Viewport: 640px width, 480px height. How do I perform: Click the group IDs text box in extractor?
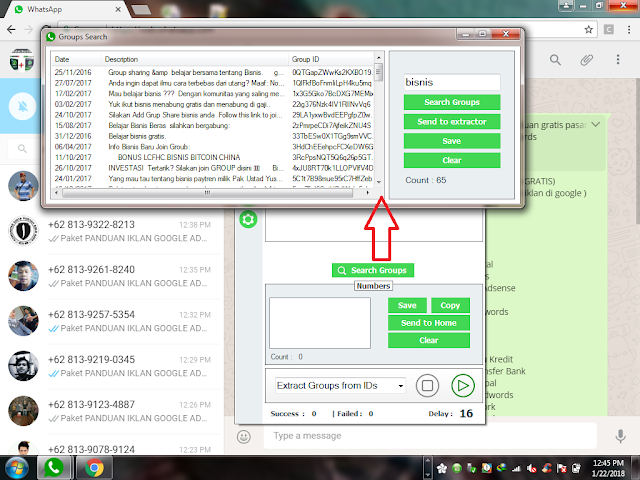pos(374,226)
